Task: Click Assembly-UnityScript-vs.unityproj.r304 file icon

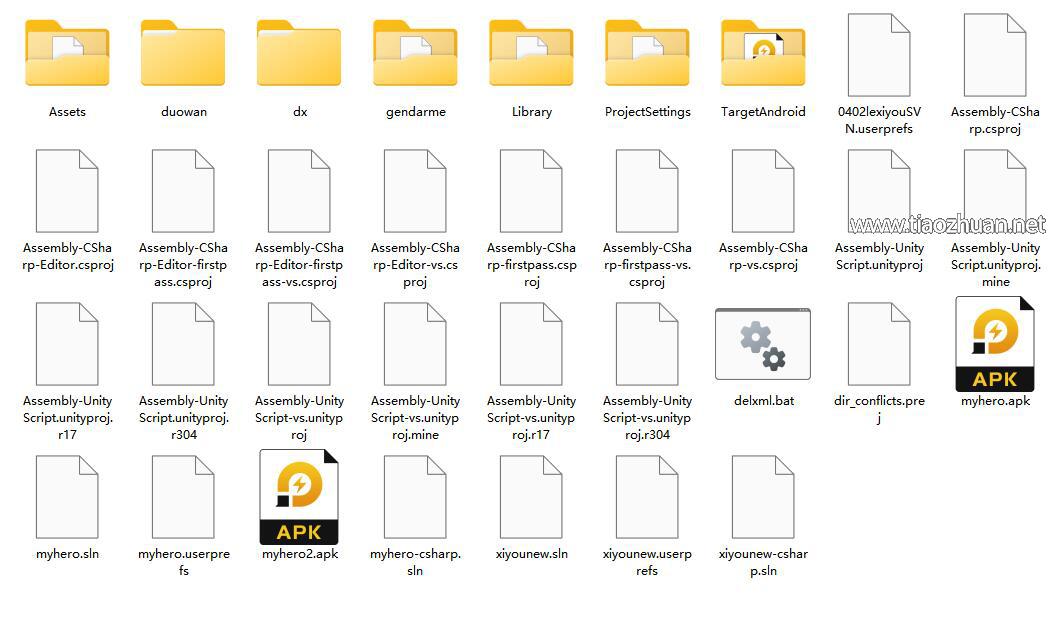Action: [x=647, y=344]
